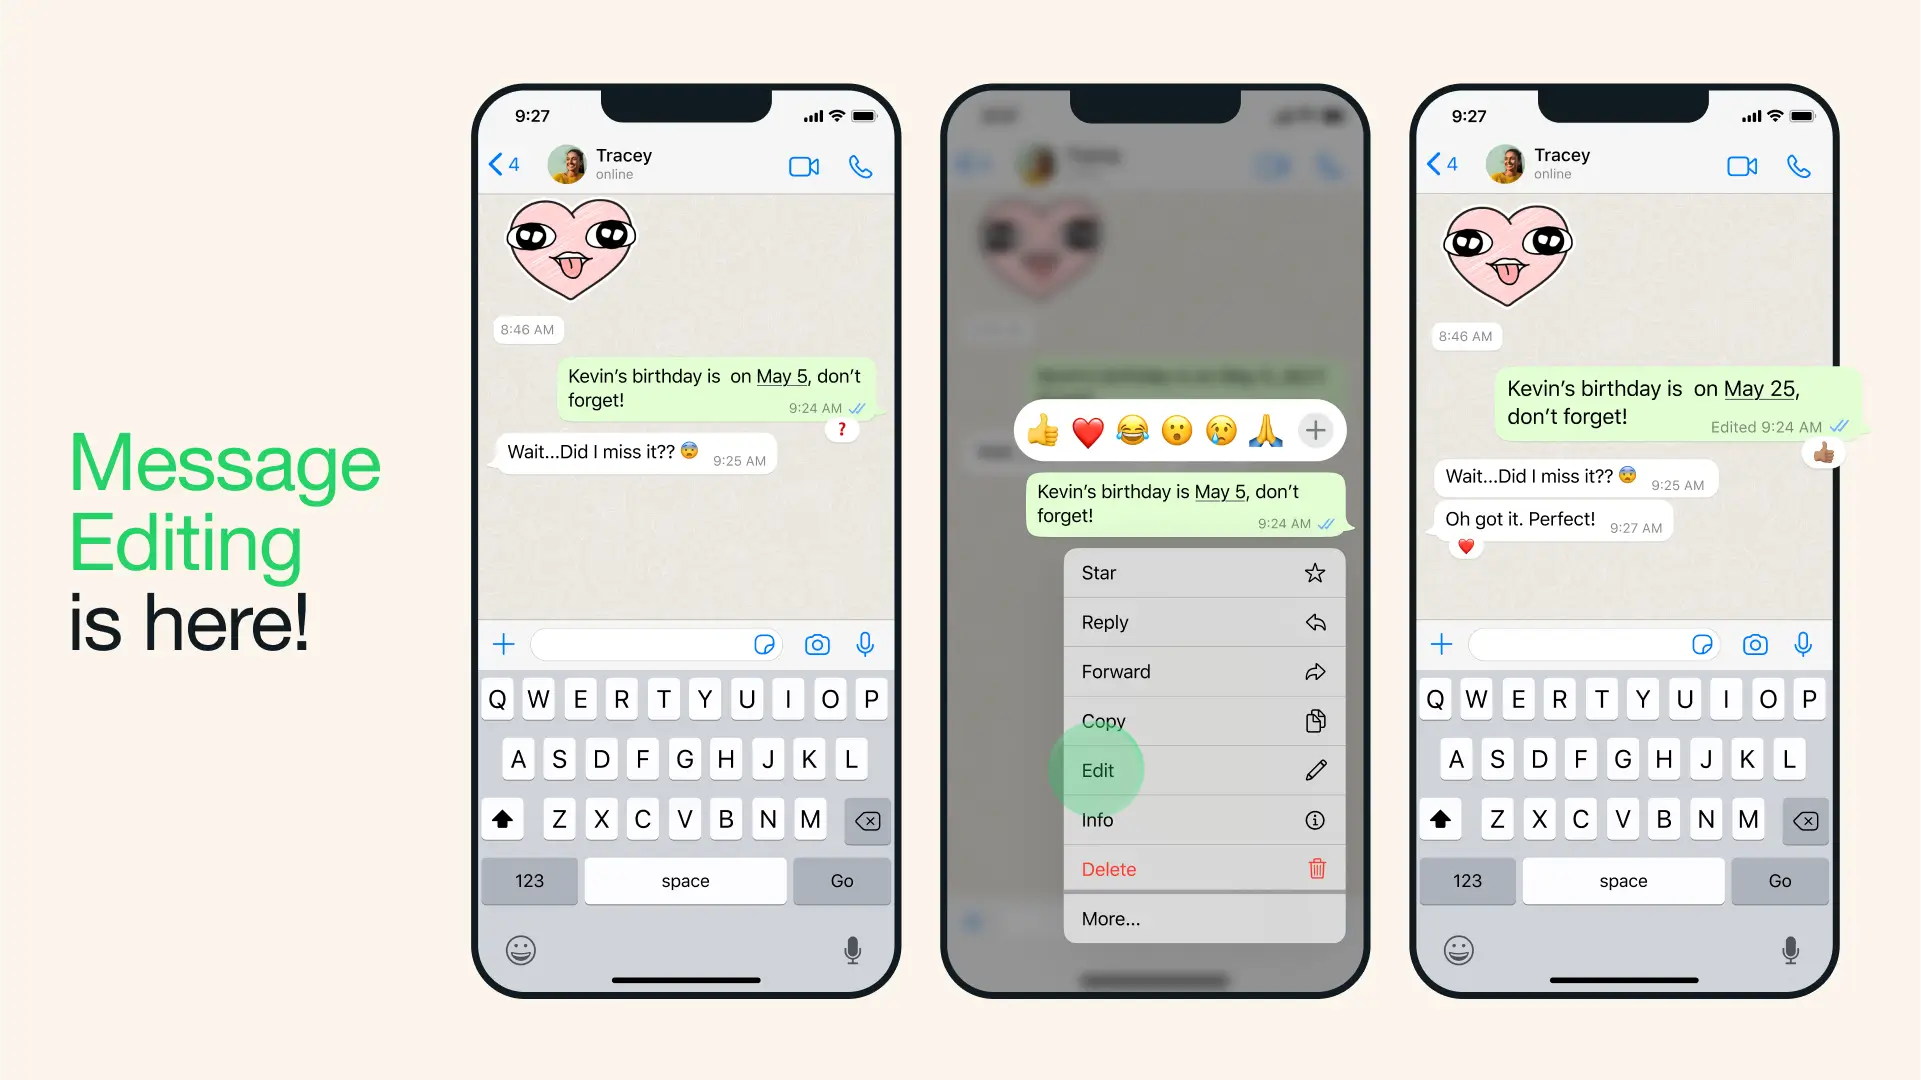The image size is (1921, 1080).
Task: Tap Copy in the message context menu
Action: tap(1201, 720)
